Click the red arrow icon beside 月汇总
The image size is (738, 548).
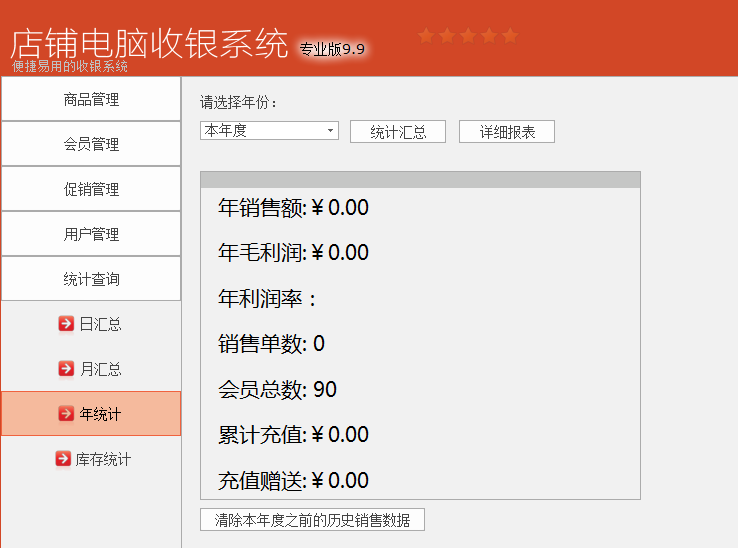(x=66, y=368)
